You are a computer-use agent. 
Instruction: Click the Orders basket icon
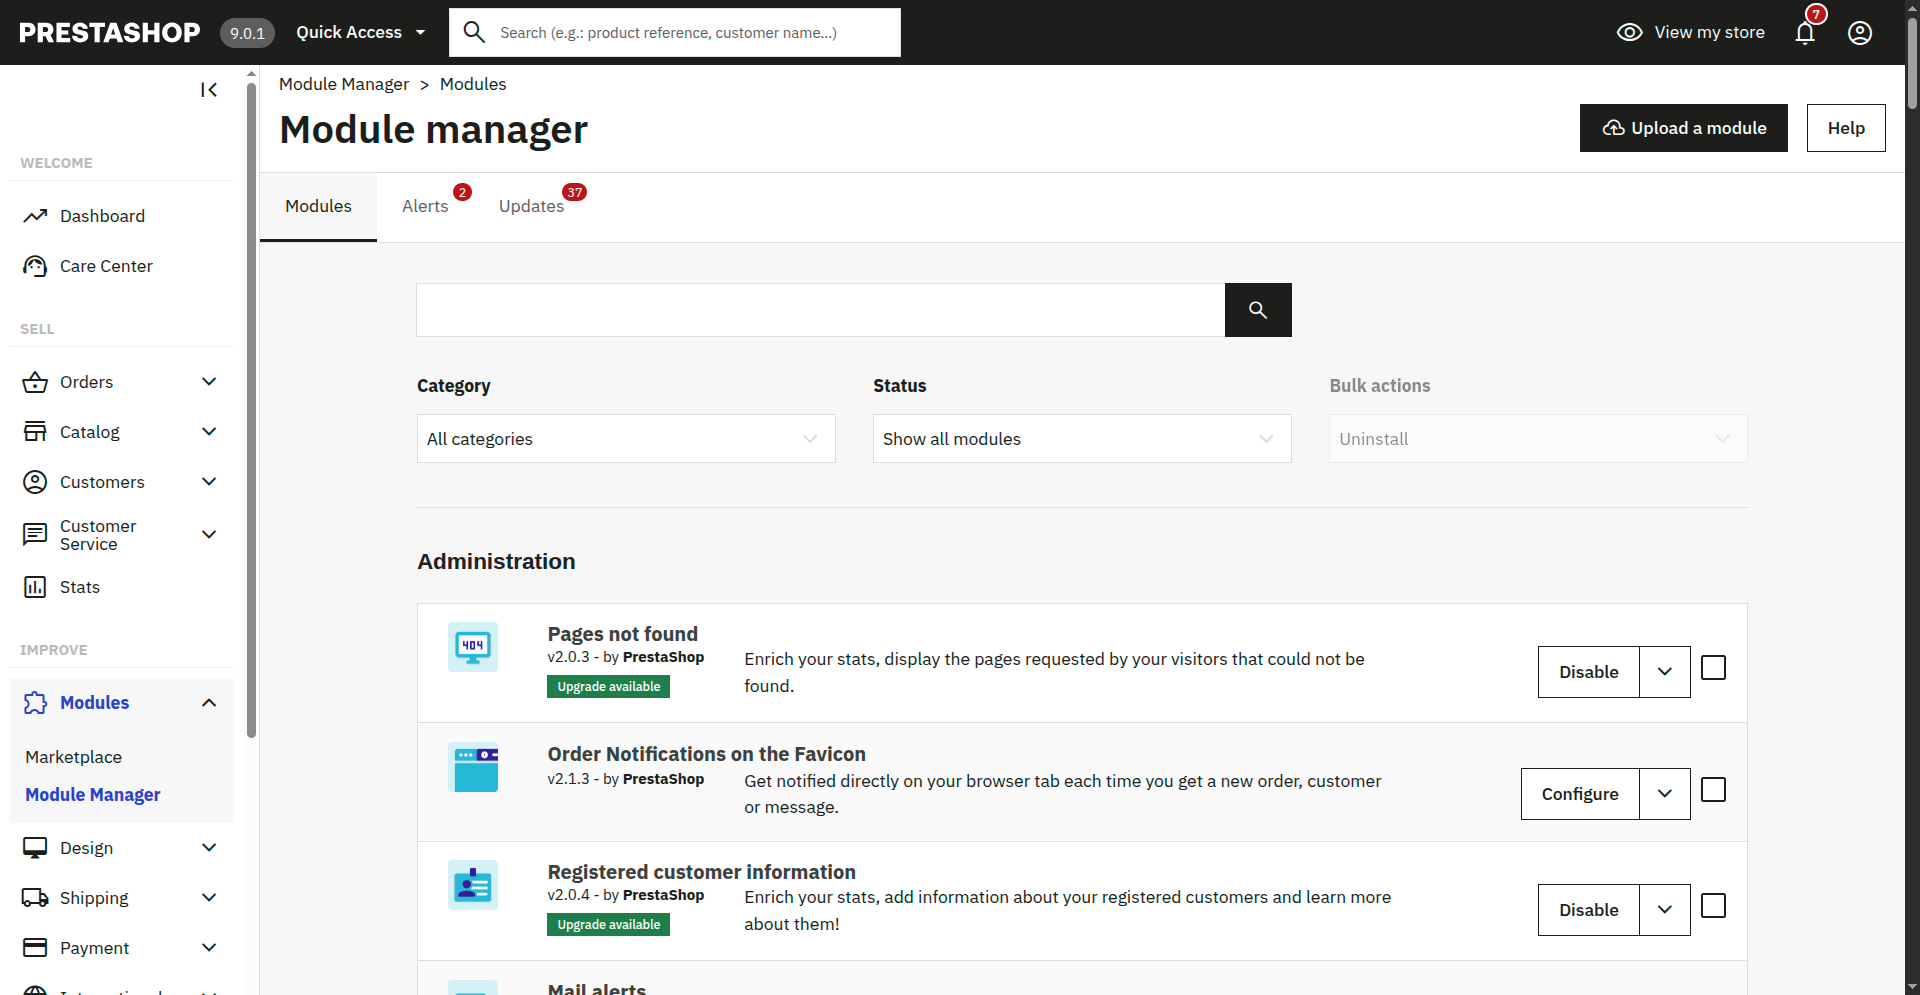35,382
